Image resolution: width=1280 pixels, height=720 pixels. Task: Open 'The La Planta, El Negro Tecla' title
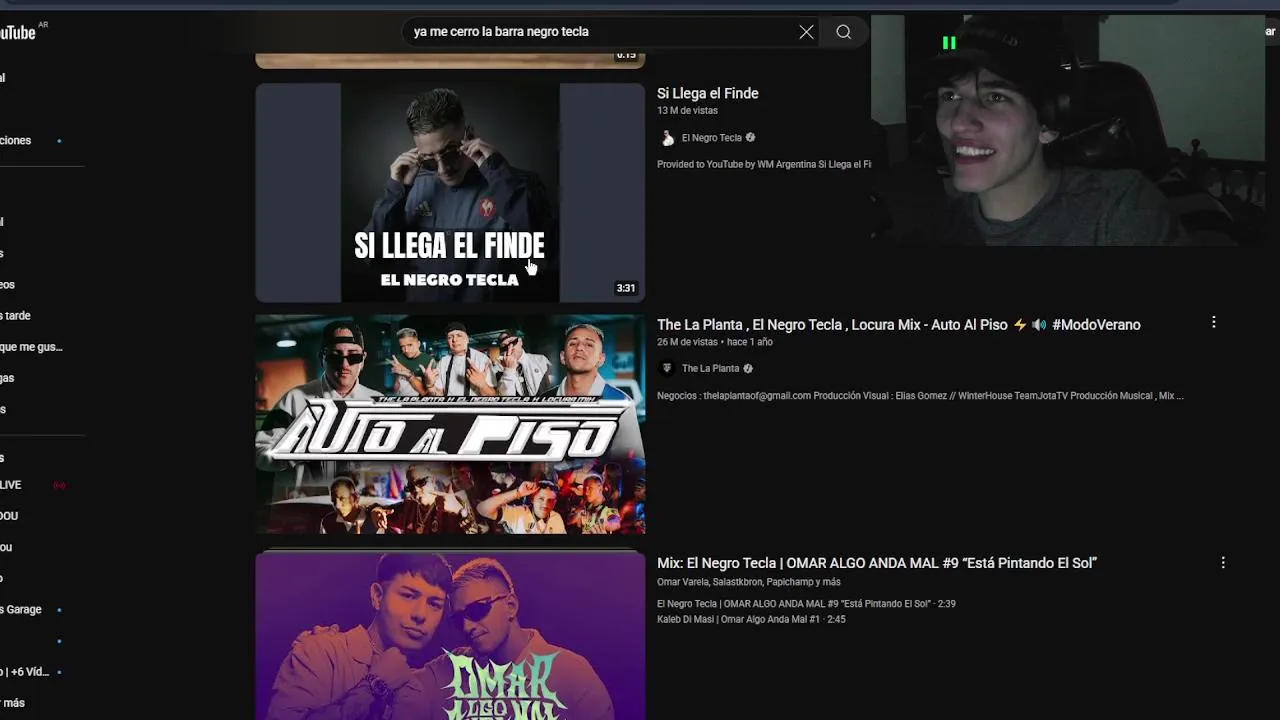pyautogui.click(x=898, y=325)
